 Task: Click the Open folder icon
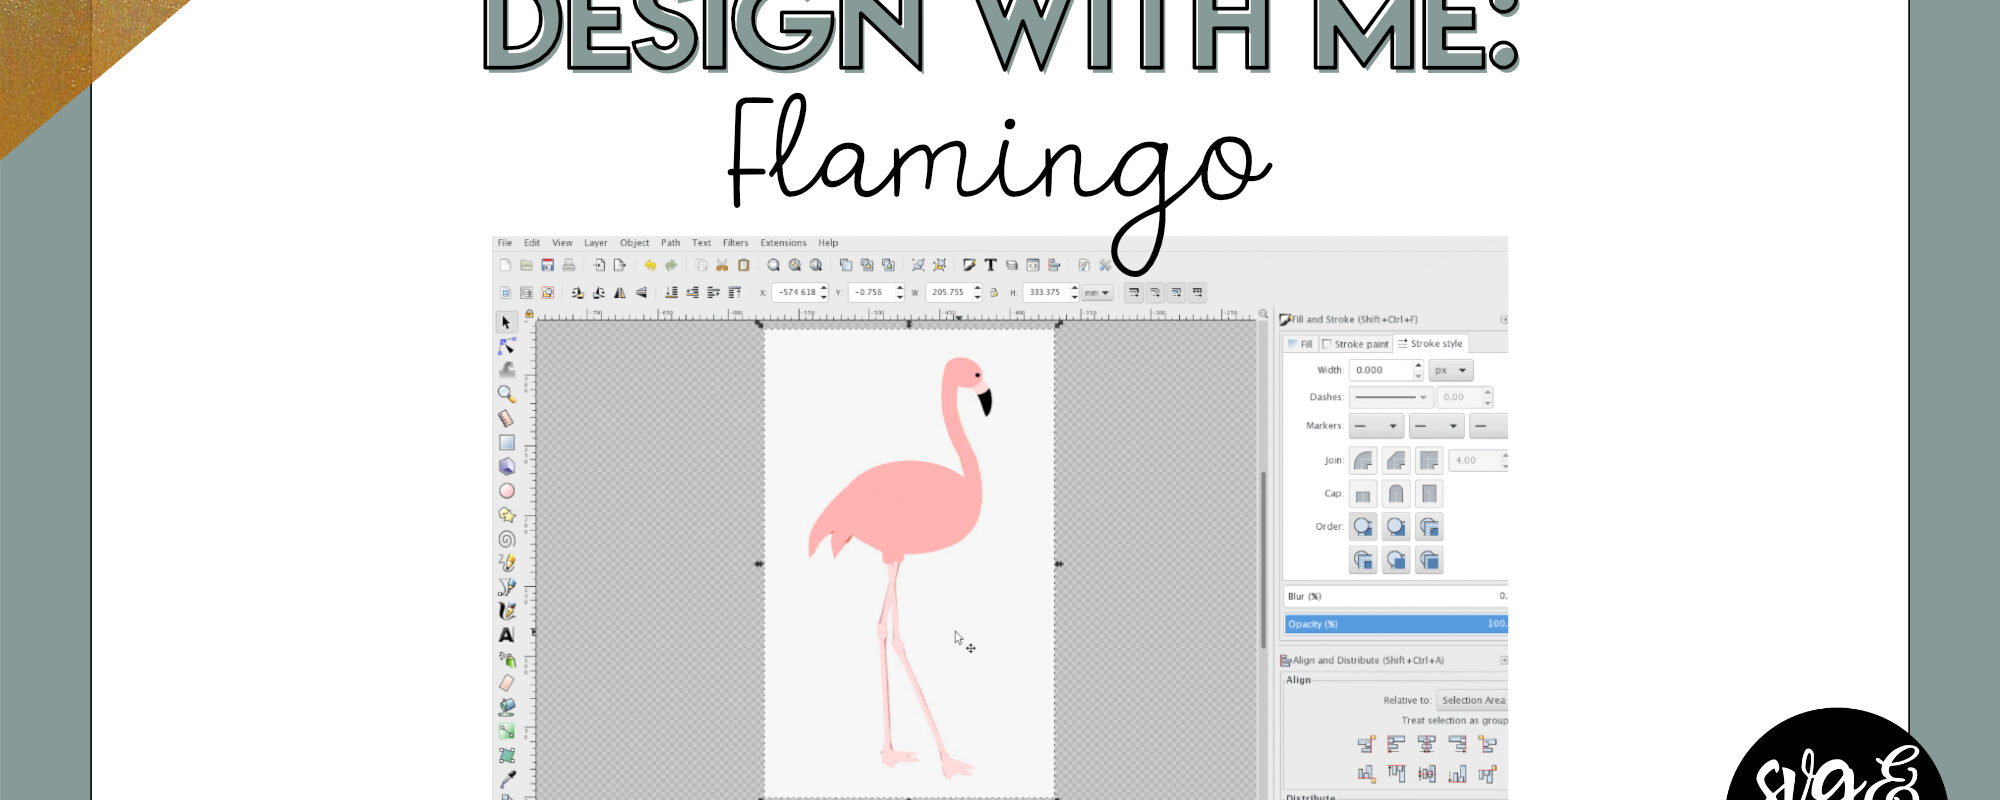(x=526, y=265)
